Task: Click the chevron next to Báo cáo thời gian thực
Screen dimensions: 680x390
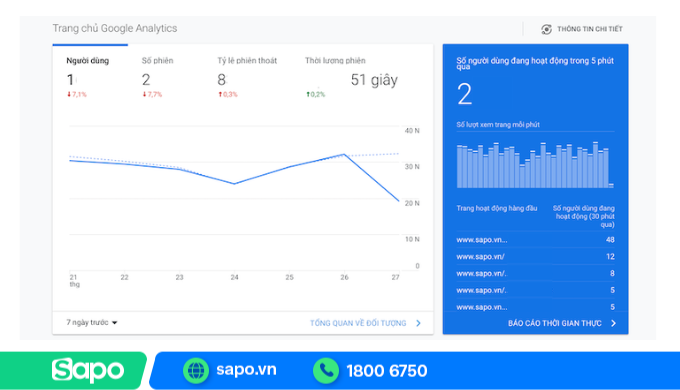Action: (x=613, y=323)
